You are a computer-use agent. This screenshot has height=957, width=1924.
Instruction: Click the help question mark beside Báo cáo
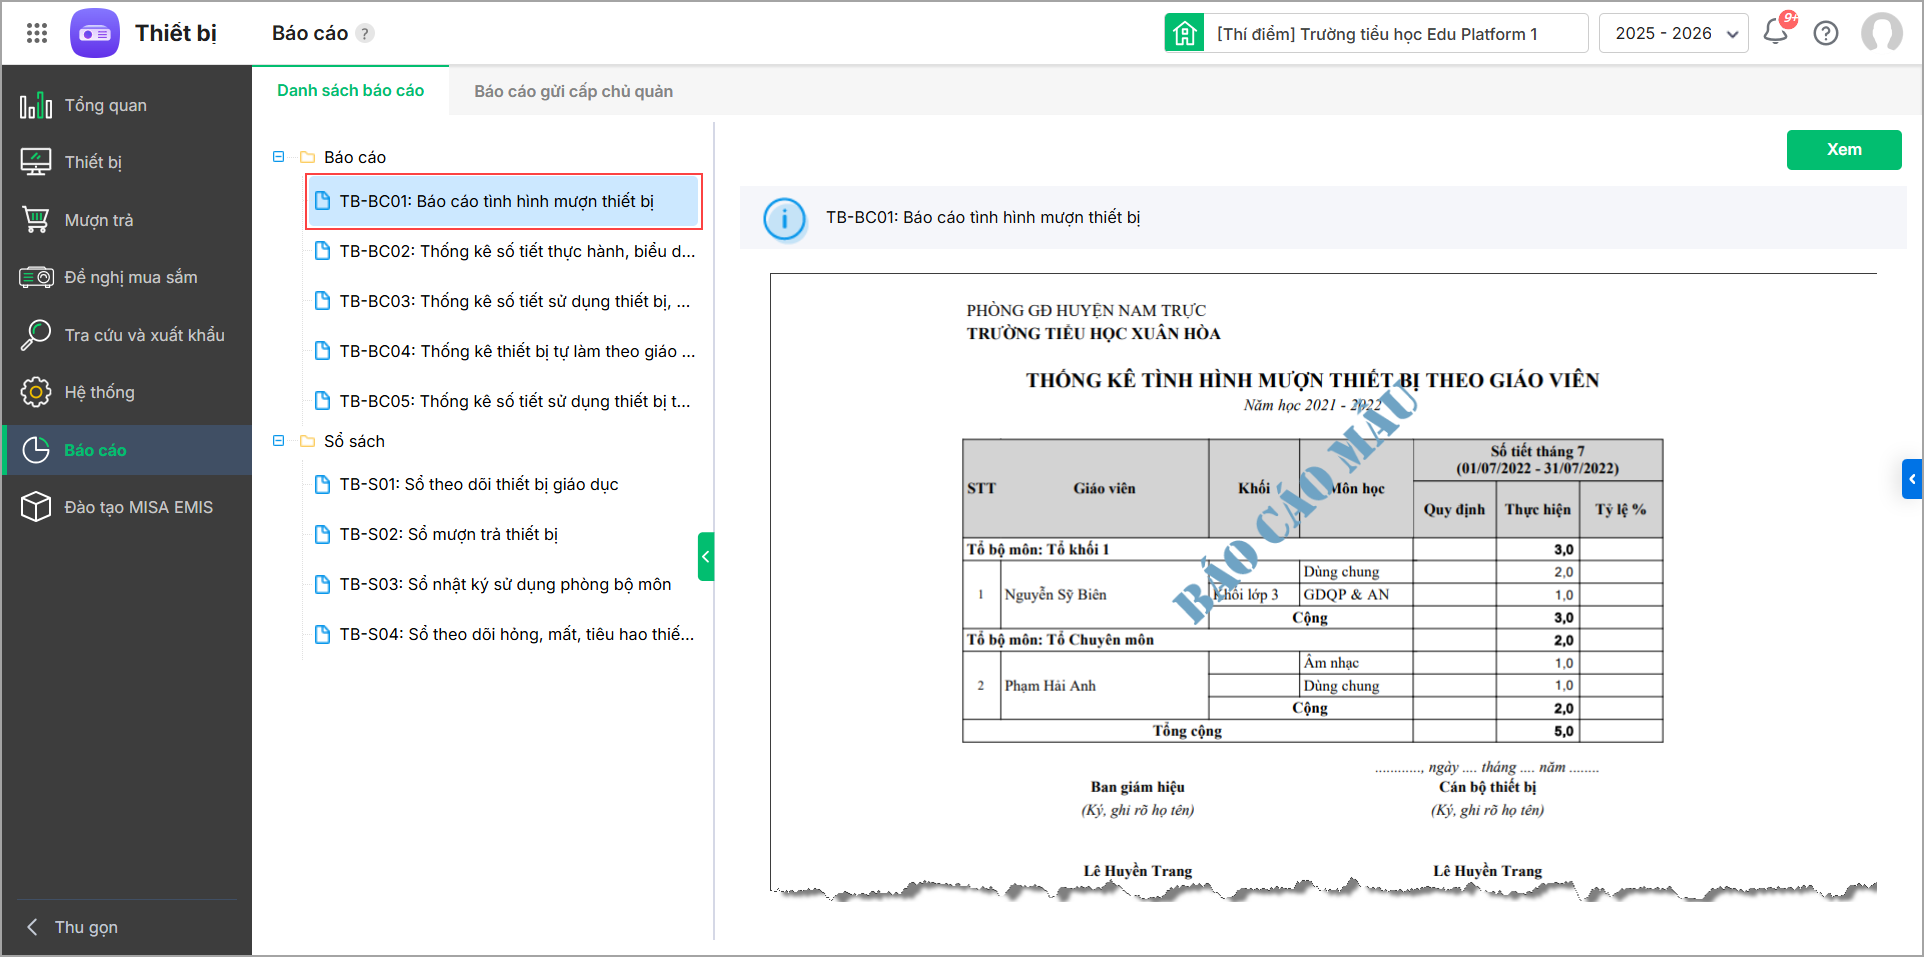[x=366, y=33]
